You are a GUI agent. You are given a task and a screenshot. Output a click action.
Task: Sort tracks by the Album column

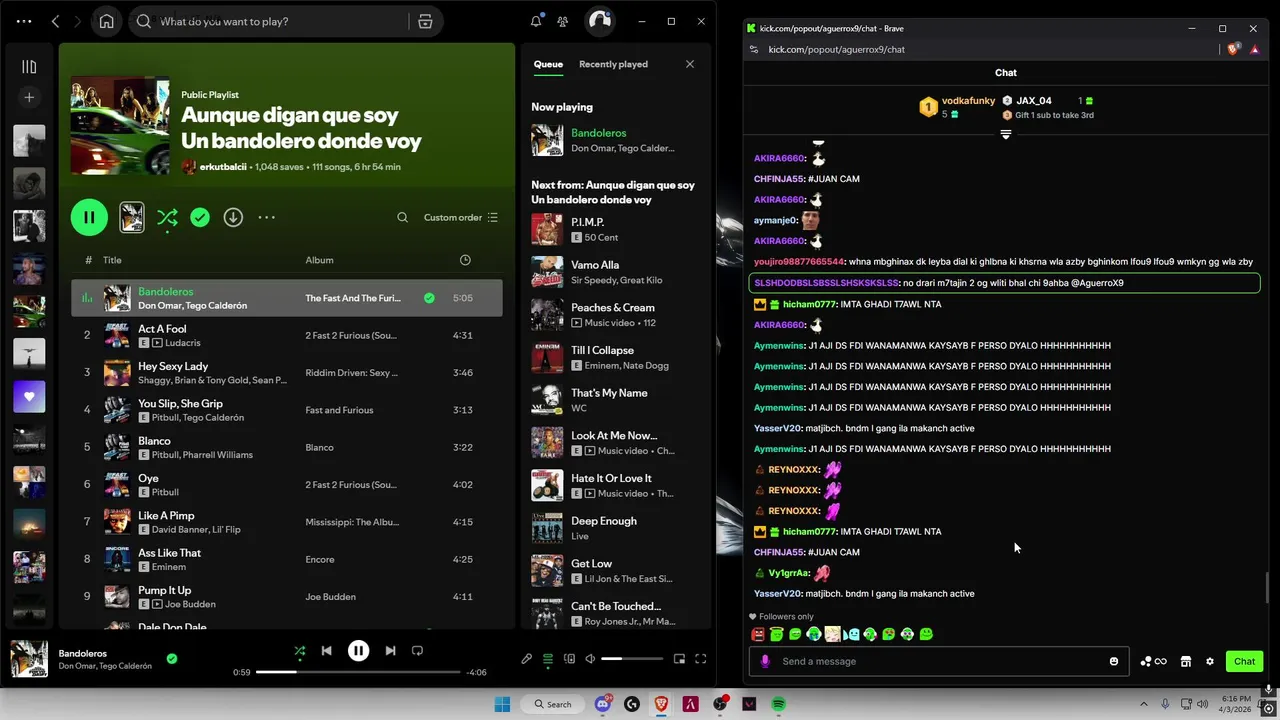click(x=319, y=260)
